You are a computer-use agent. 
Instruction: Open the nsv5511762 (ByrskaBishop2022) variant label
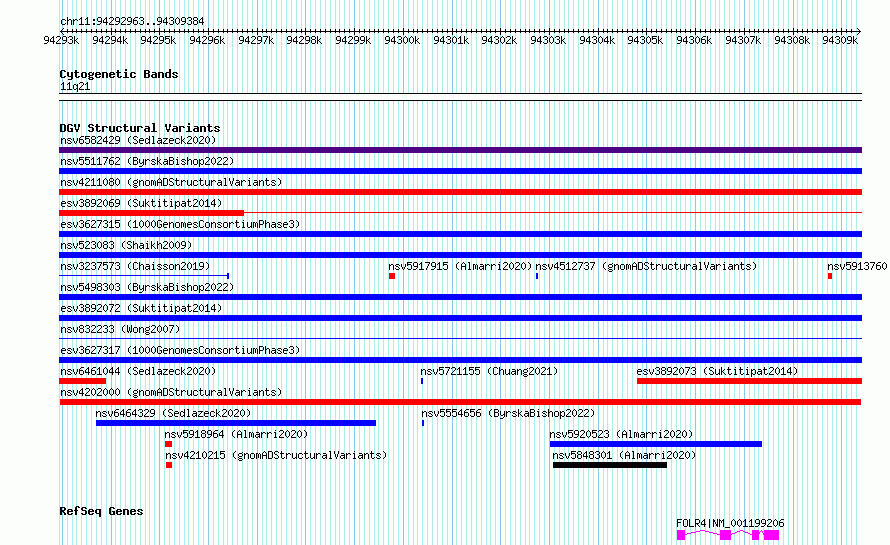click(x=147, y=161)
